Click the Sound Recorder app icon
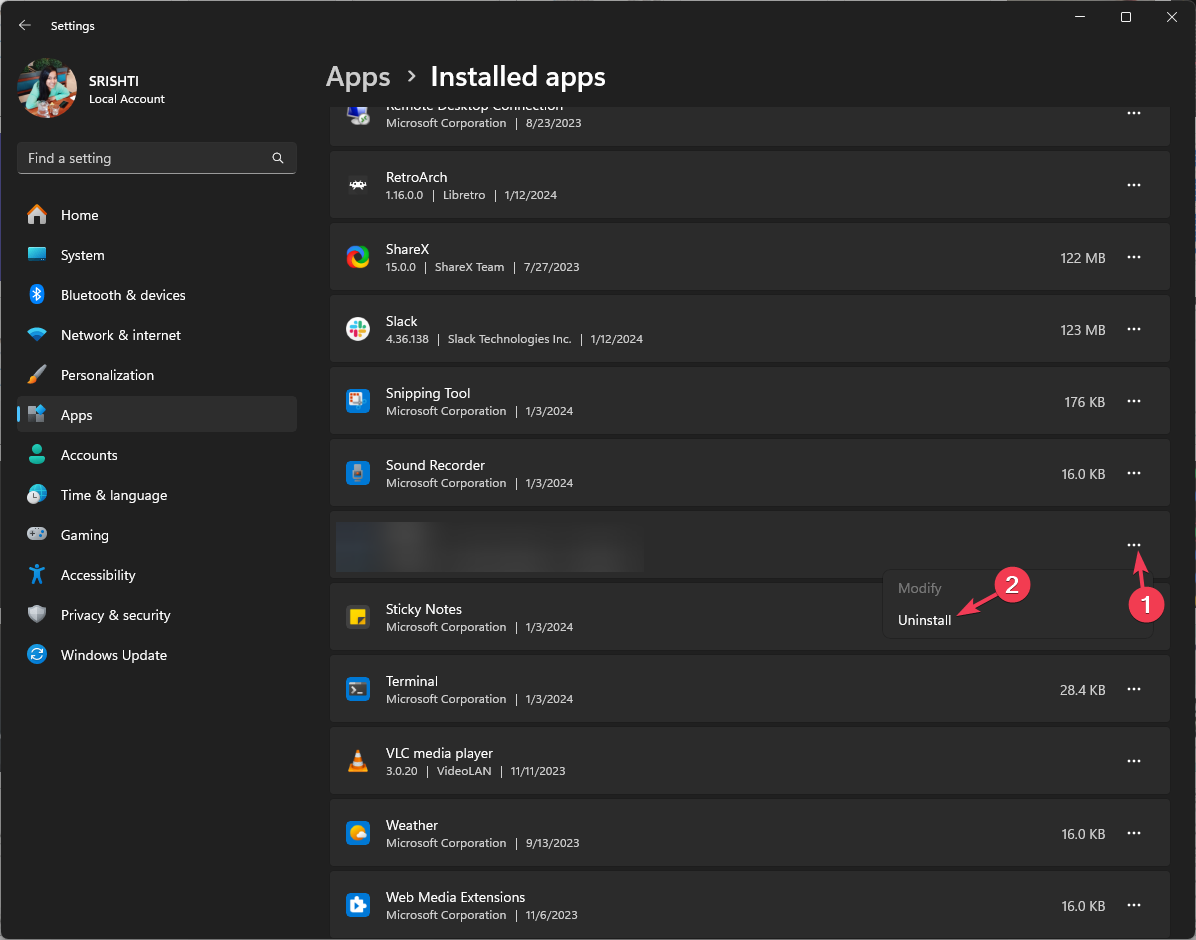Viewport: 1196px width, 940px height. (358, 473)
